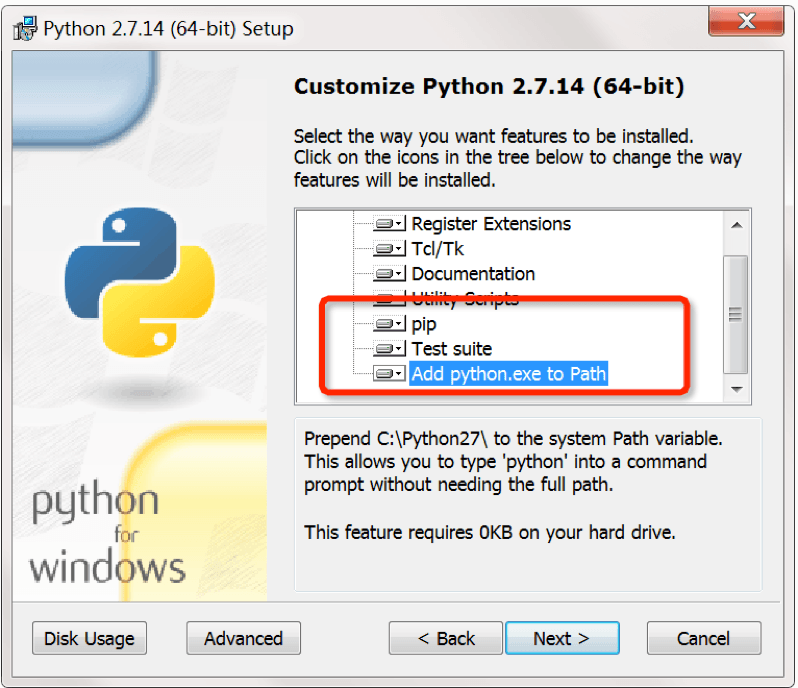Screen dimensions: 798x688
Task: Proceed with the Next button
Action: (x=562, y=638)
